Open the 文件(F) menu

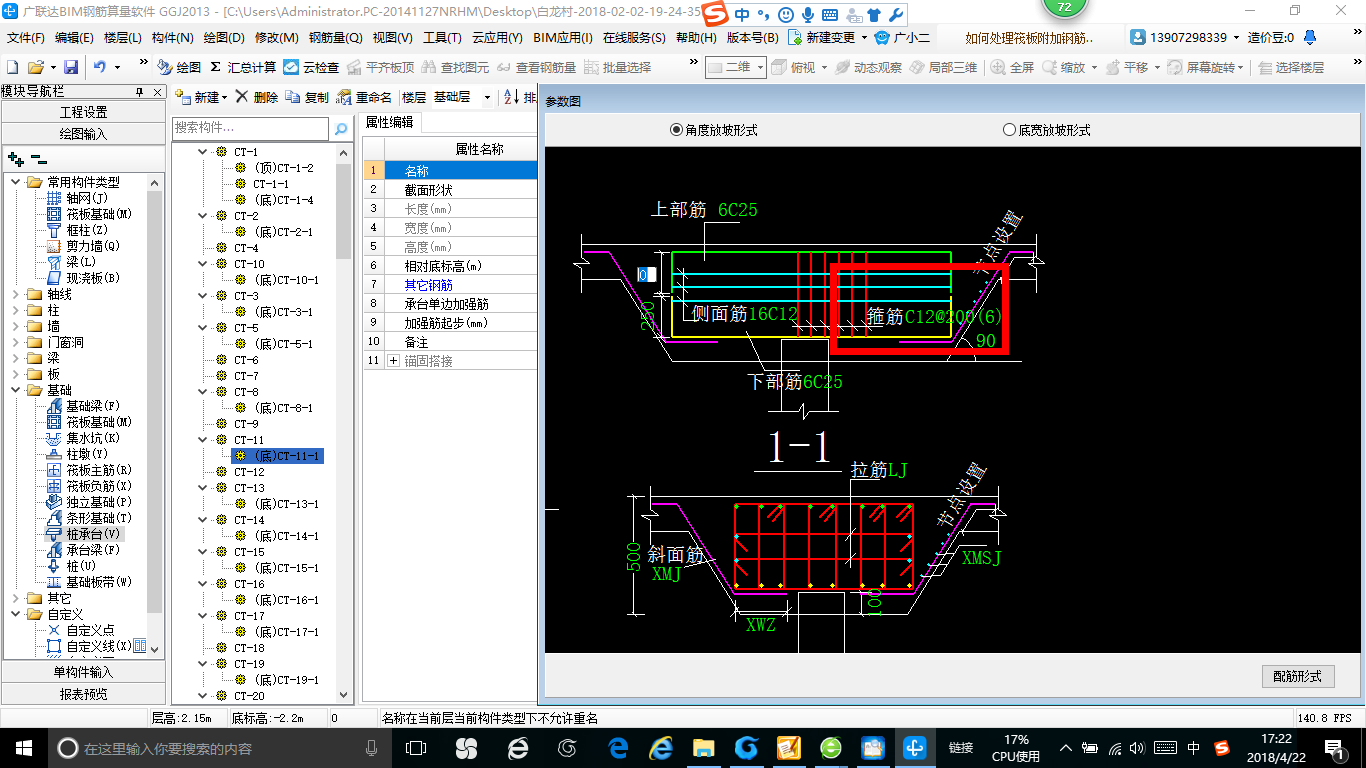pos(26,38)
